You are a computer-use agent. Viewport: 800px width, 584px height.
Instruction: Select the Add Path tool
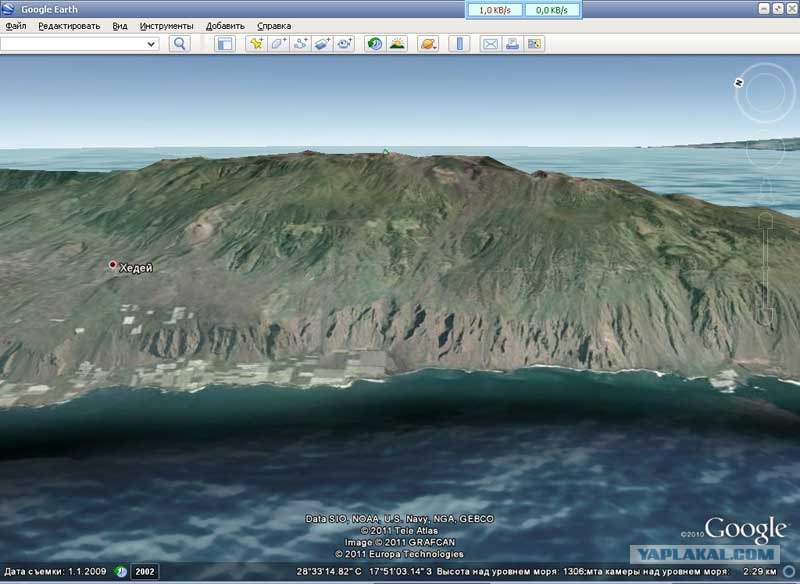coord(300,44)
